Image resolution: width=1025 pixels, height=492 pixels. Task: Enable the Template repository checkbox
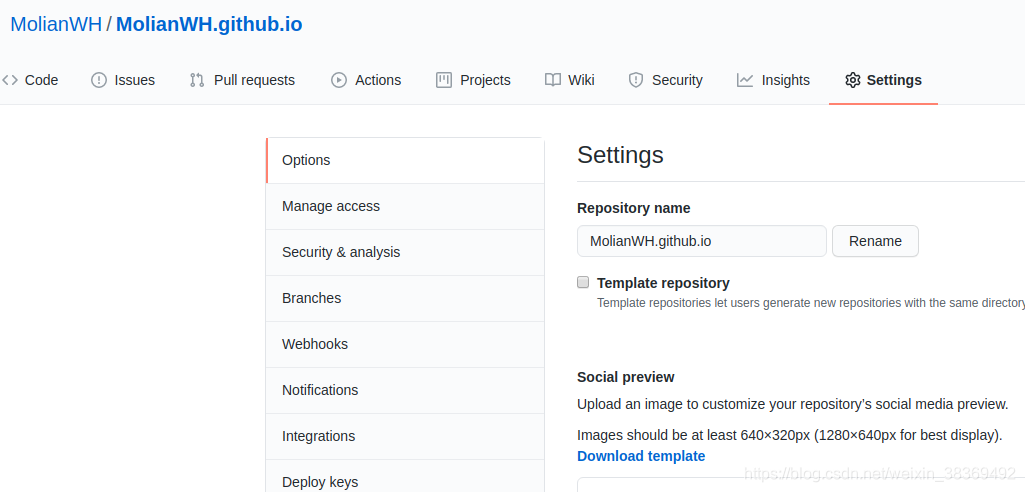(583, 282)
